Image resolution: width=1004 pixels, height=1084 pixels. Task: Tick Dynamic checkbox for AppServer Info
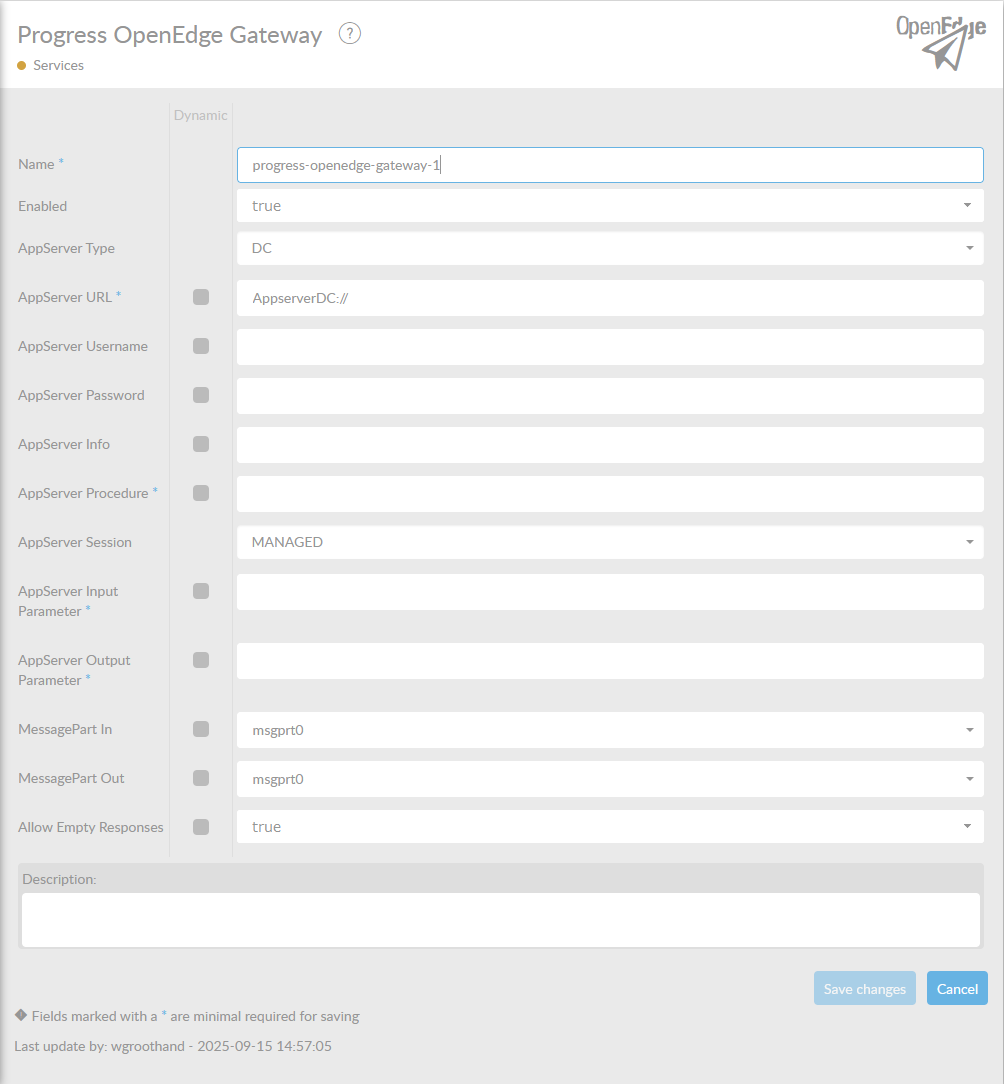coord(201,444)
